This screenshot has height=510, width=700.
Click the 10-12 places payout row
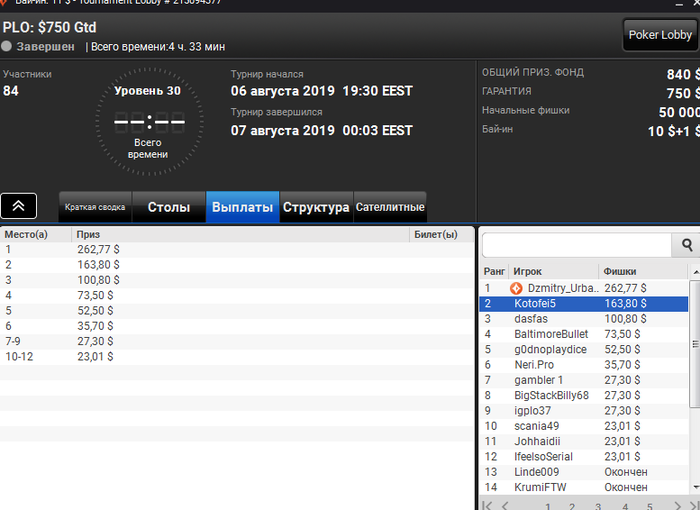click(237, 357)
